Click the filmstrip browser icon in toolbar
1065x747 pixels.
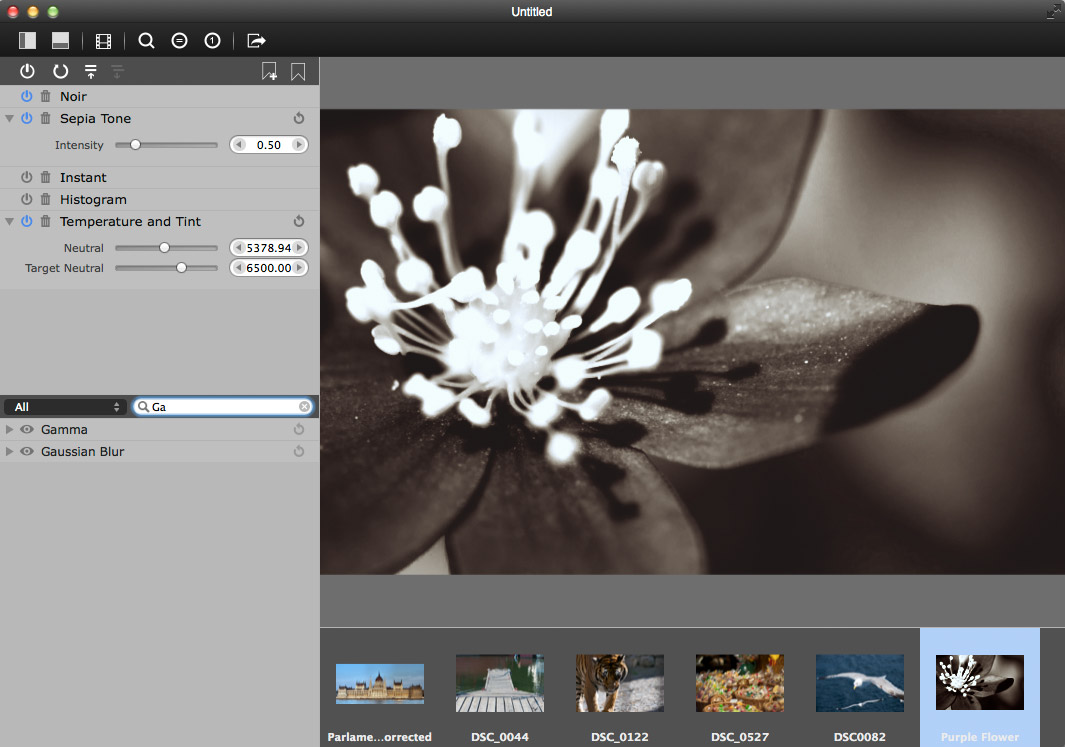point(103,41)
